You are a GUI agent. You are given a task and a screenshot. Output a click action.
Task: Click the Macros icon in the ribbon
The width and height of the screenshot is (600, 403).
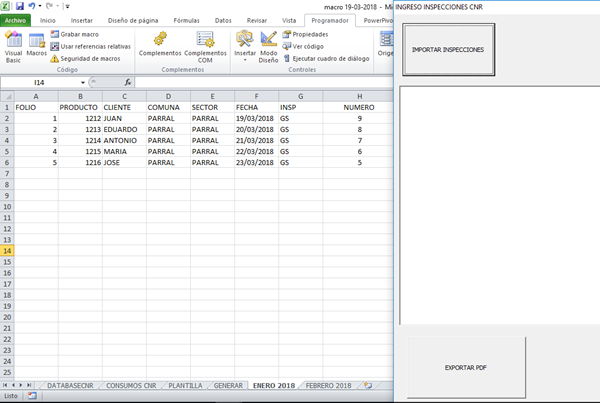[x=37, y=45]
